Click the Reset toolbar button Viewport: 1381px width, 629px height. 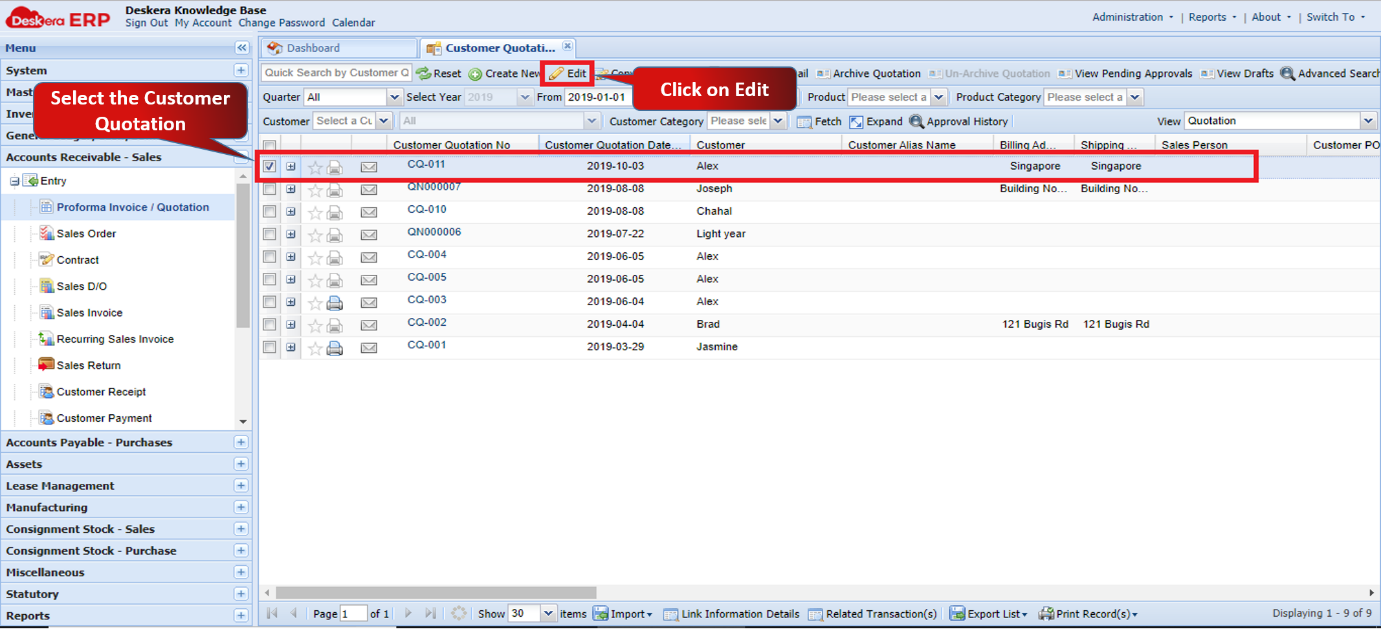point(439,73)
